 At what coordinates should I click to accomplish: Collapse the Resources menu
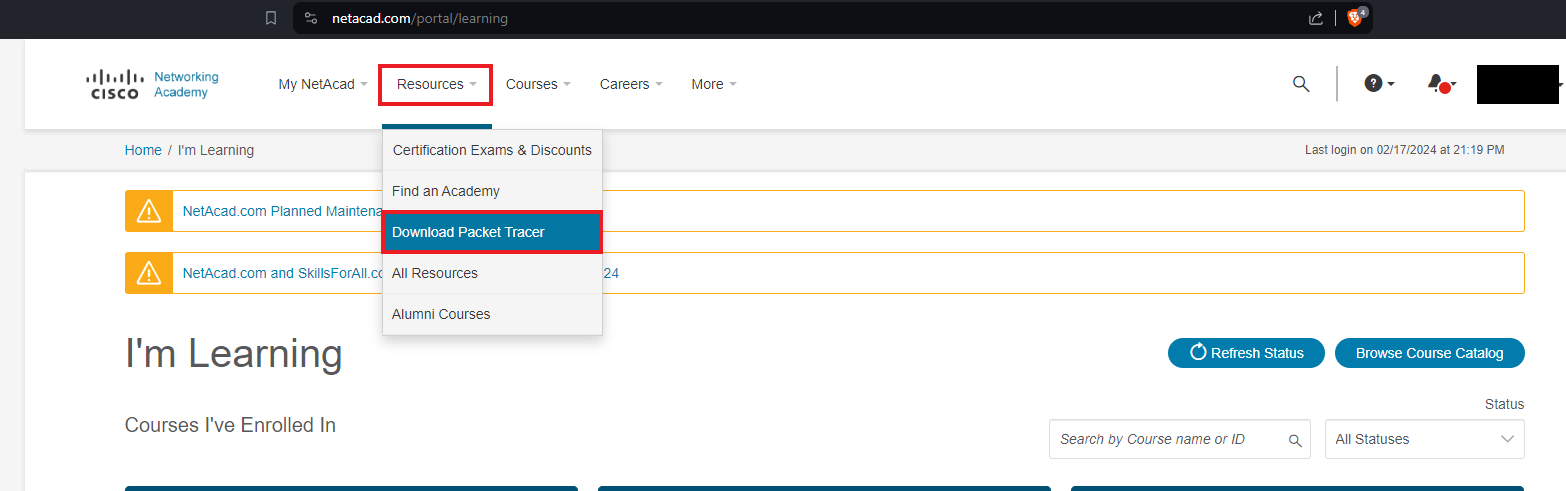click(x=436, y=84)
